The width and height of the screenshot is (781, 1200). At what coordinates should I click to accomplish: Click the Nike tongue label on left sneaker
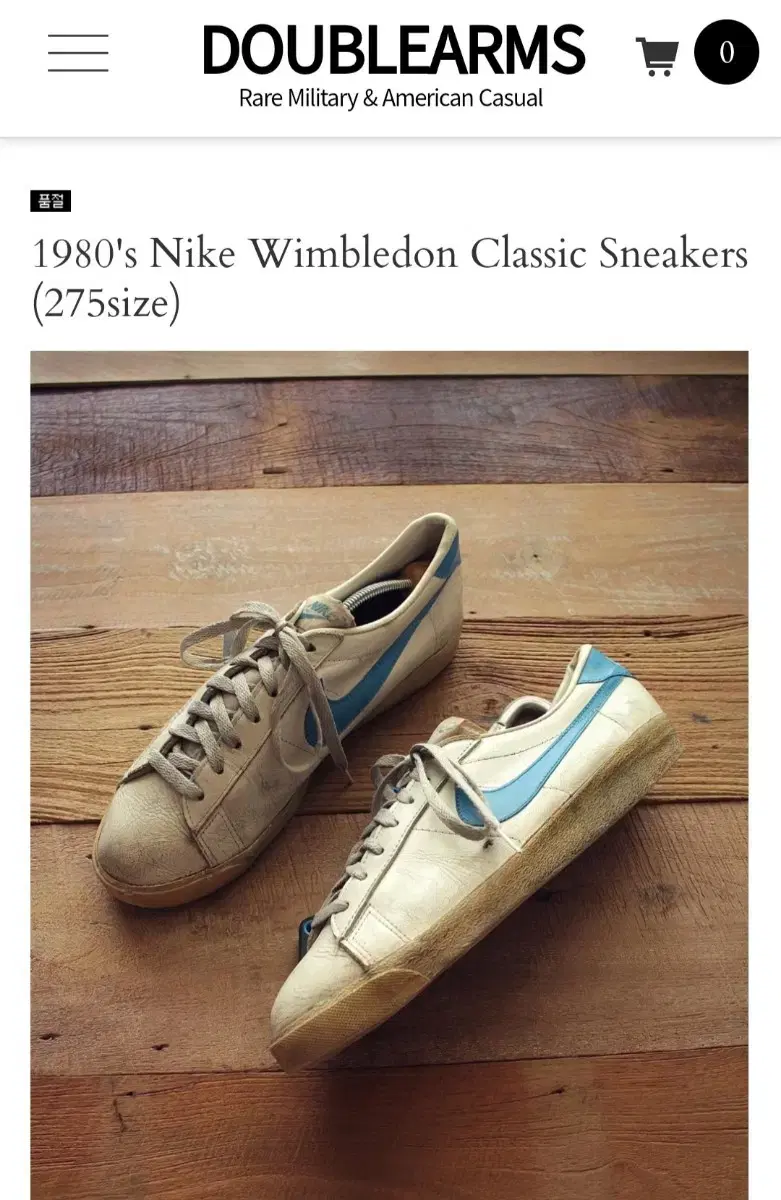click(318, 610)
